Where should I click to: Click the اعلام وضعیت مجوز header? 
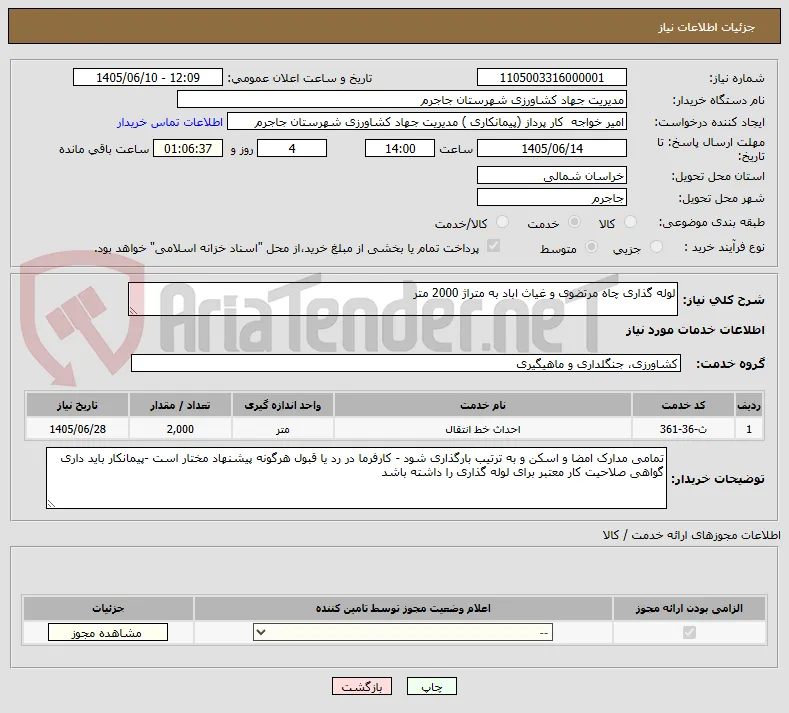403,608
